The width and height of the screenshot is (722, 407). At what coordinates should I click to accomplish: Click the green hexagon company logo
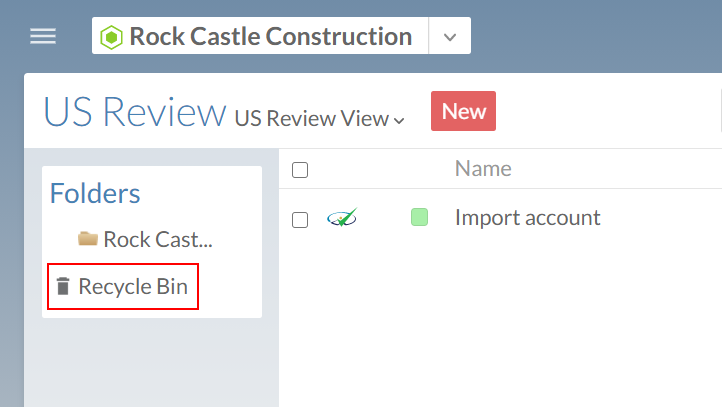pos(111,38)
